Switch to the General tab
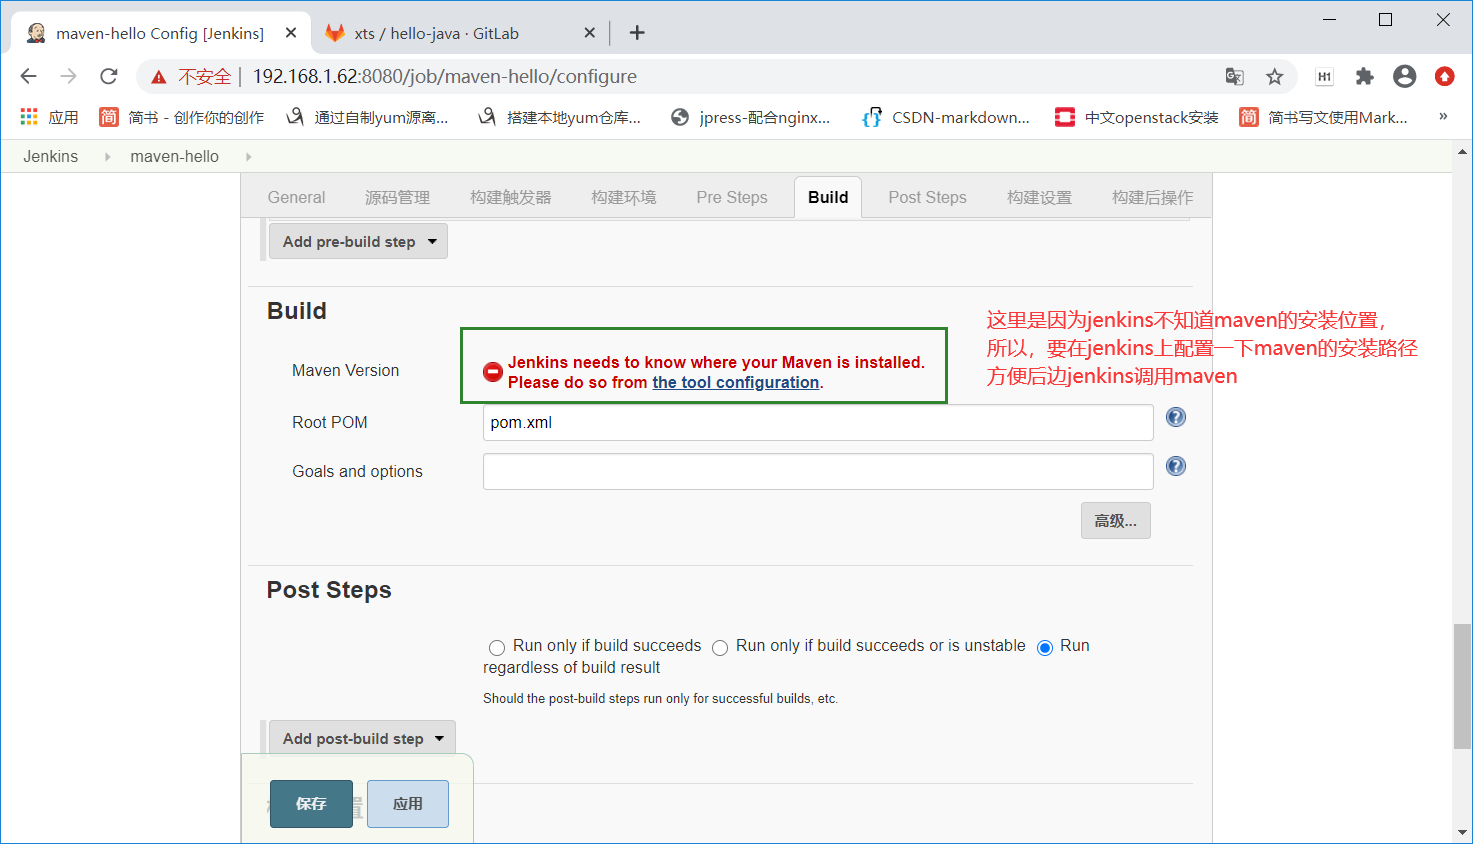 296,197
